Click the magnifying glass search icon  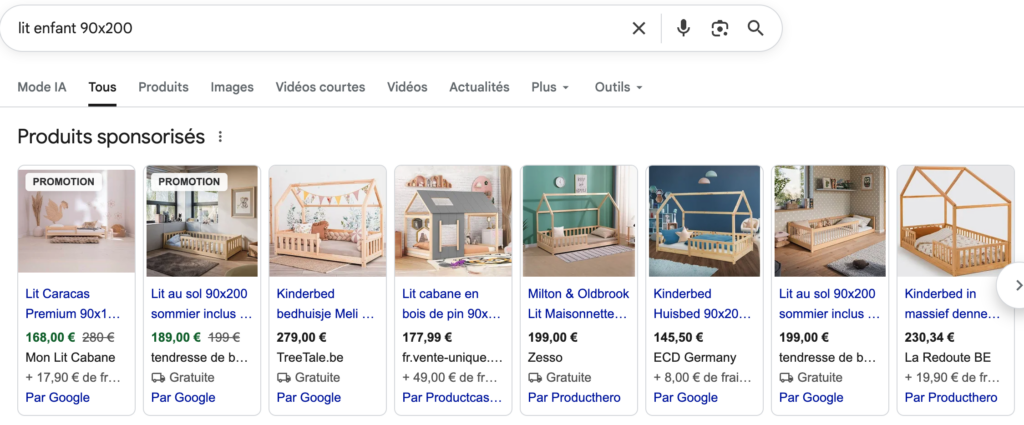[755, 28]
